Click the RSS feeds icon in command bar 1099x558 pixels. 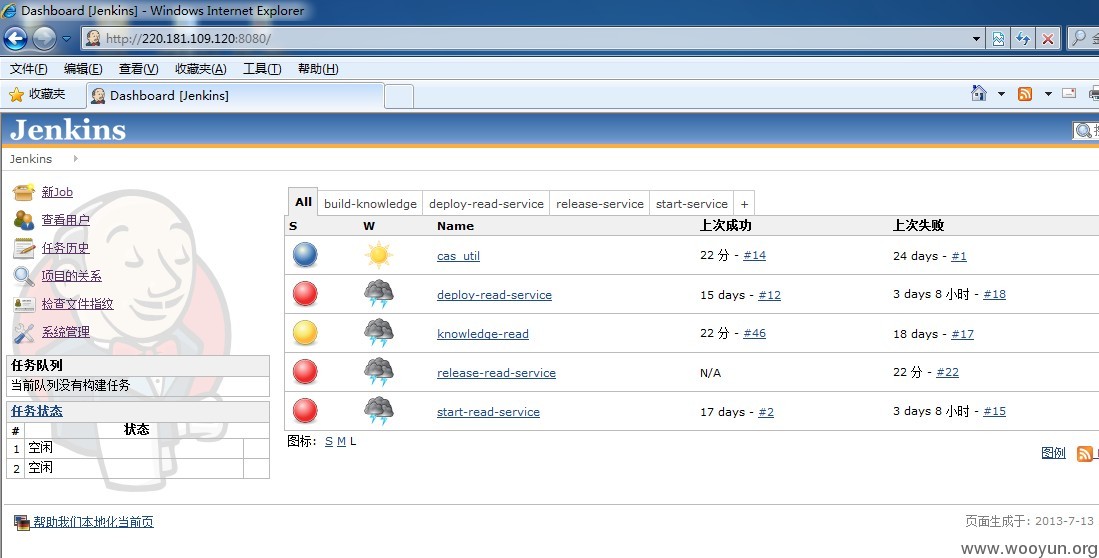click(x=1025, y=94)
